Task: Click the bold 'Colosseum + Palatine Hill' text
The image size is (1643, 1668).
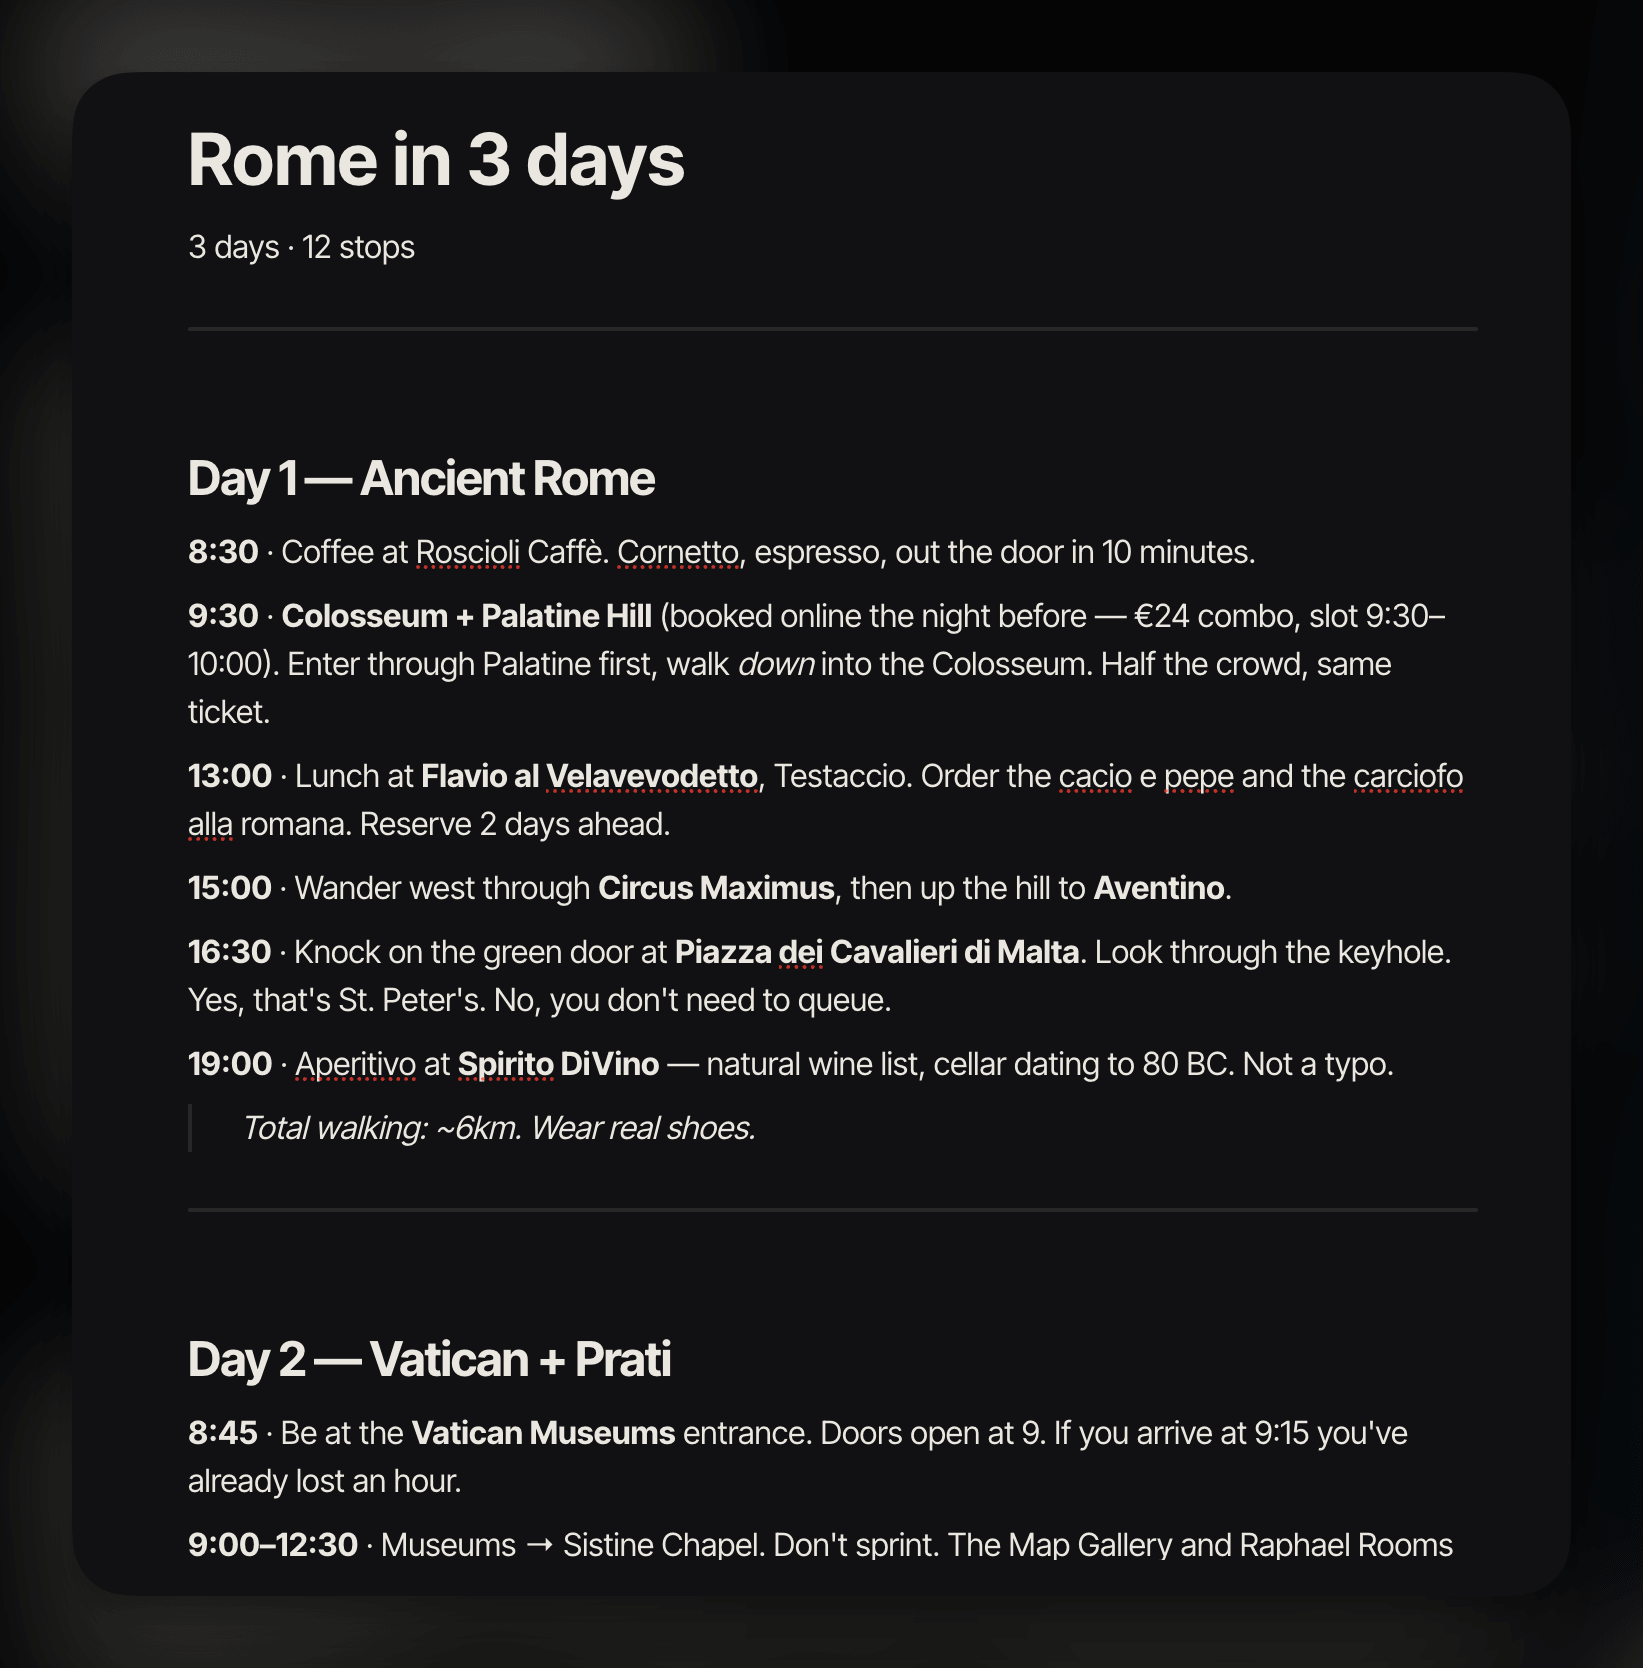Action: [467, 616]
